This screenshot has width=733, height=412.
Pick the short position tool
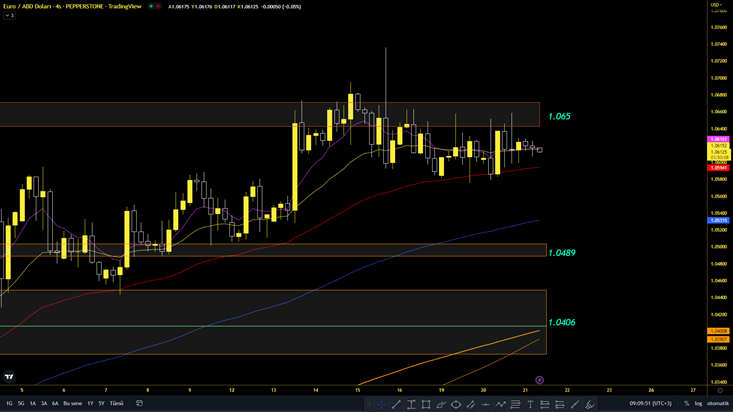click(560, 404)
